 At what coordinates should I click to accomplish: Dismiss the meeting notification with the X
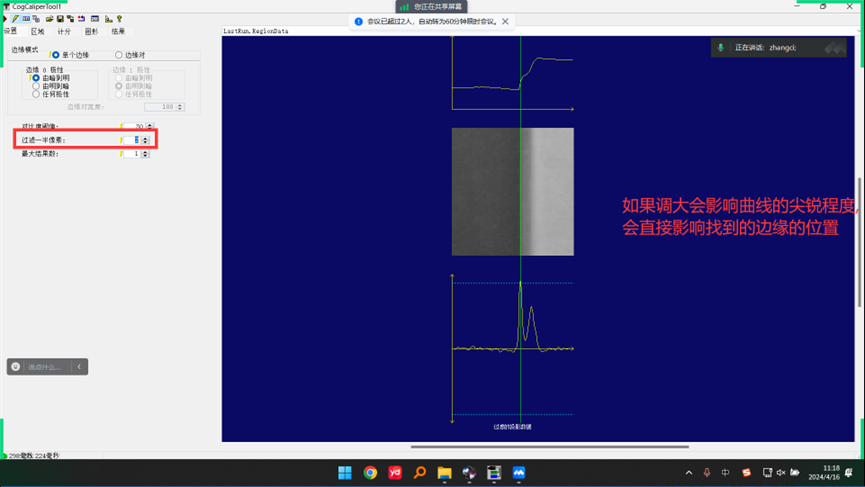[x=505, y=22]
